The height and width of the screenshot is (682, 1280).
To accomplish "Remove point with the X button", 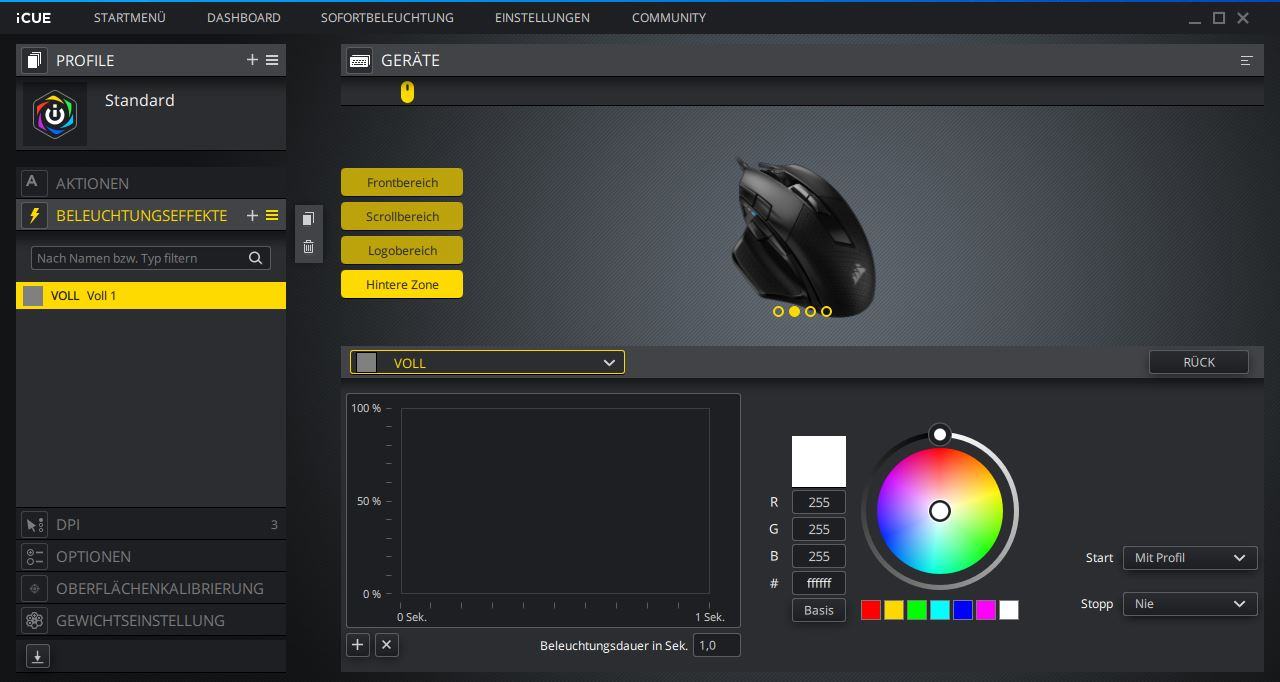I will click(x=387, y=645).
